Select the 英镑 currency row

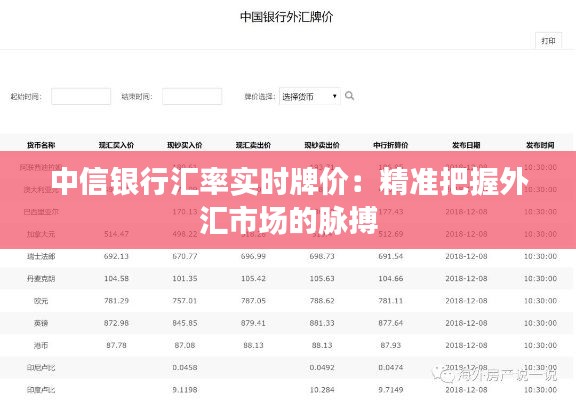(288, 323)
